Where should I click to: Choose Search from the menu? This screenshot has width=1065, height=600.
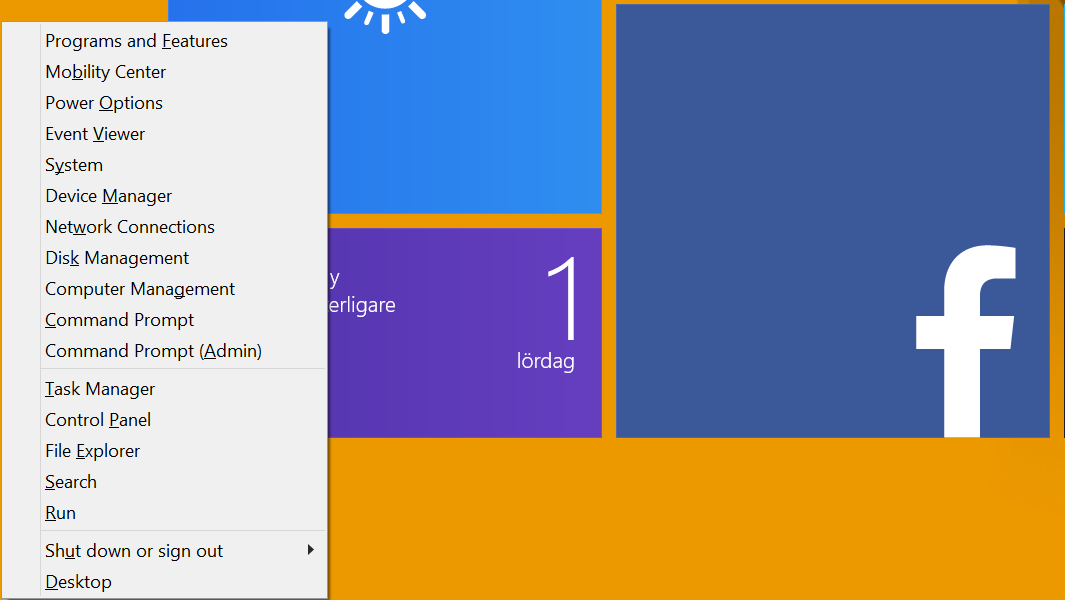pos(183,482)
